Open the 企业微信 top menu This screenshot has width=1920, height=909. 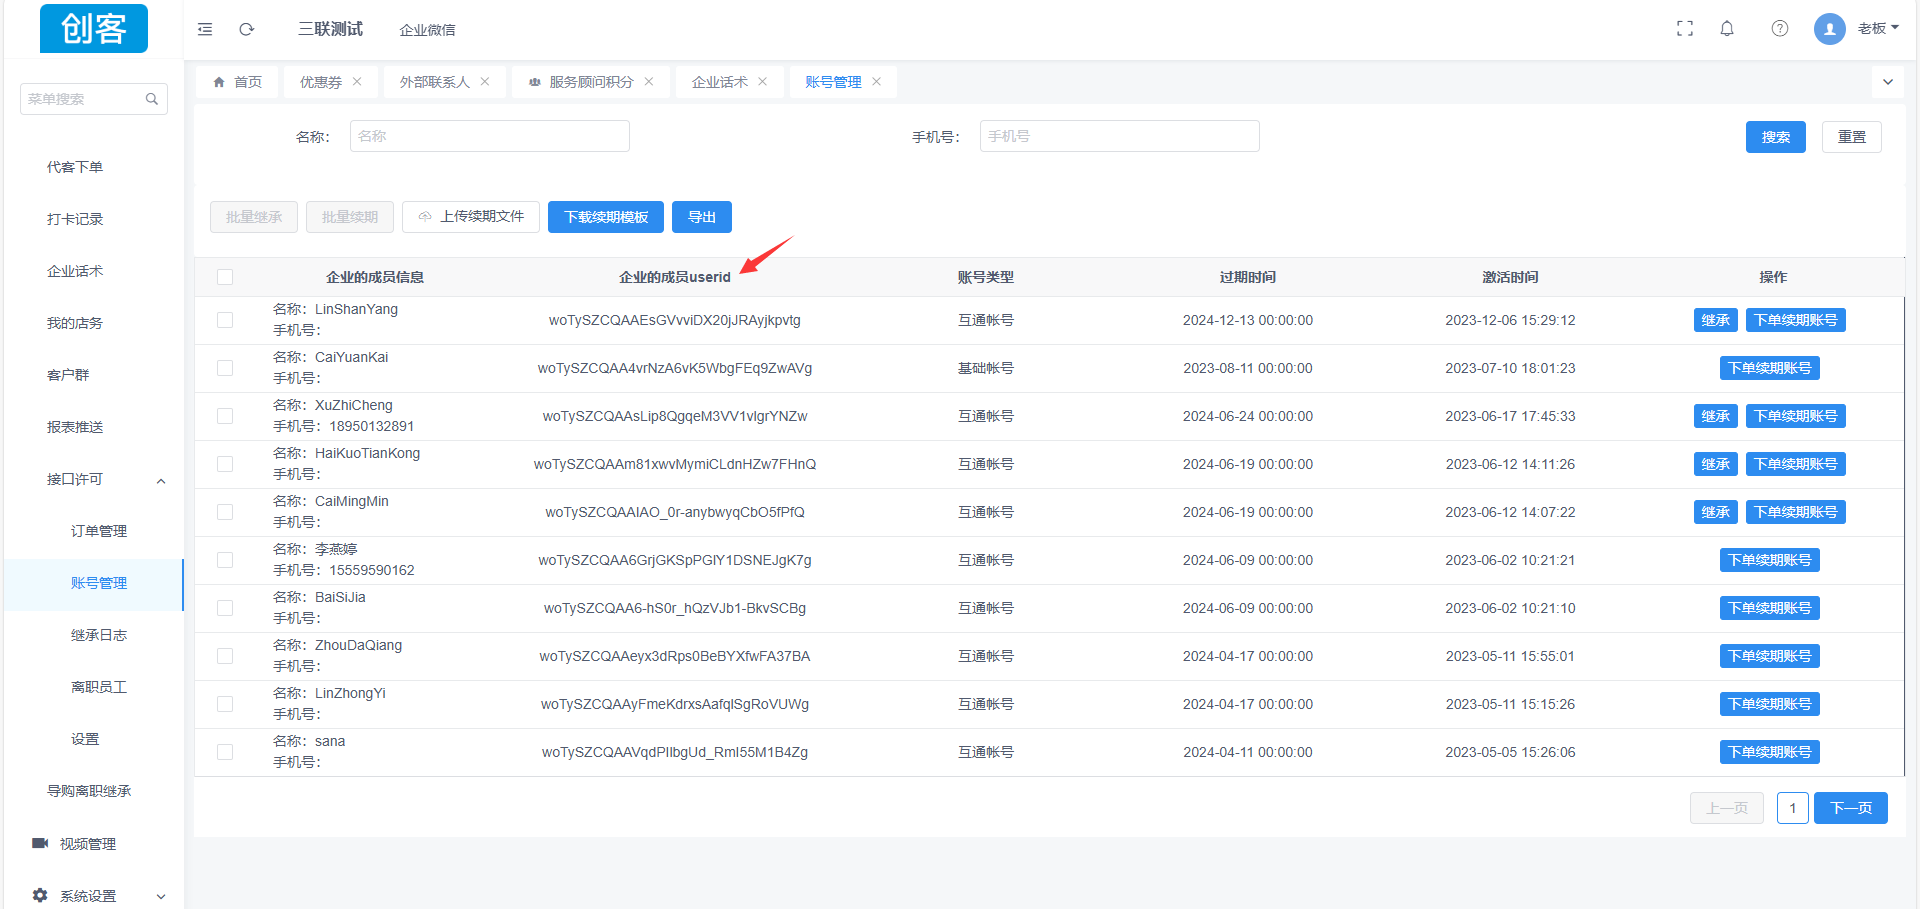tap(428, 30)
